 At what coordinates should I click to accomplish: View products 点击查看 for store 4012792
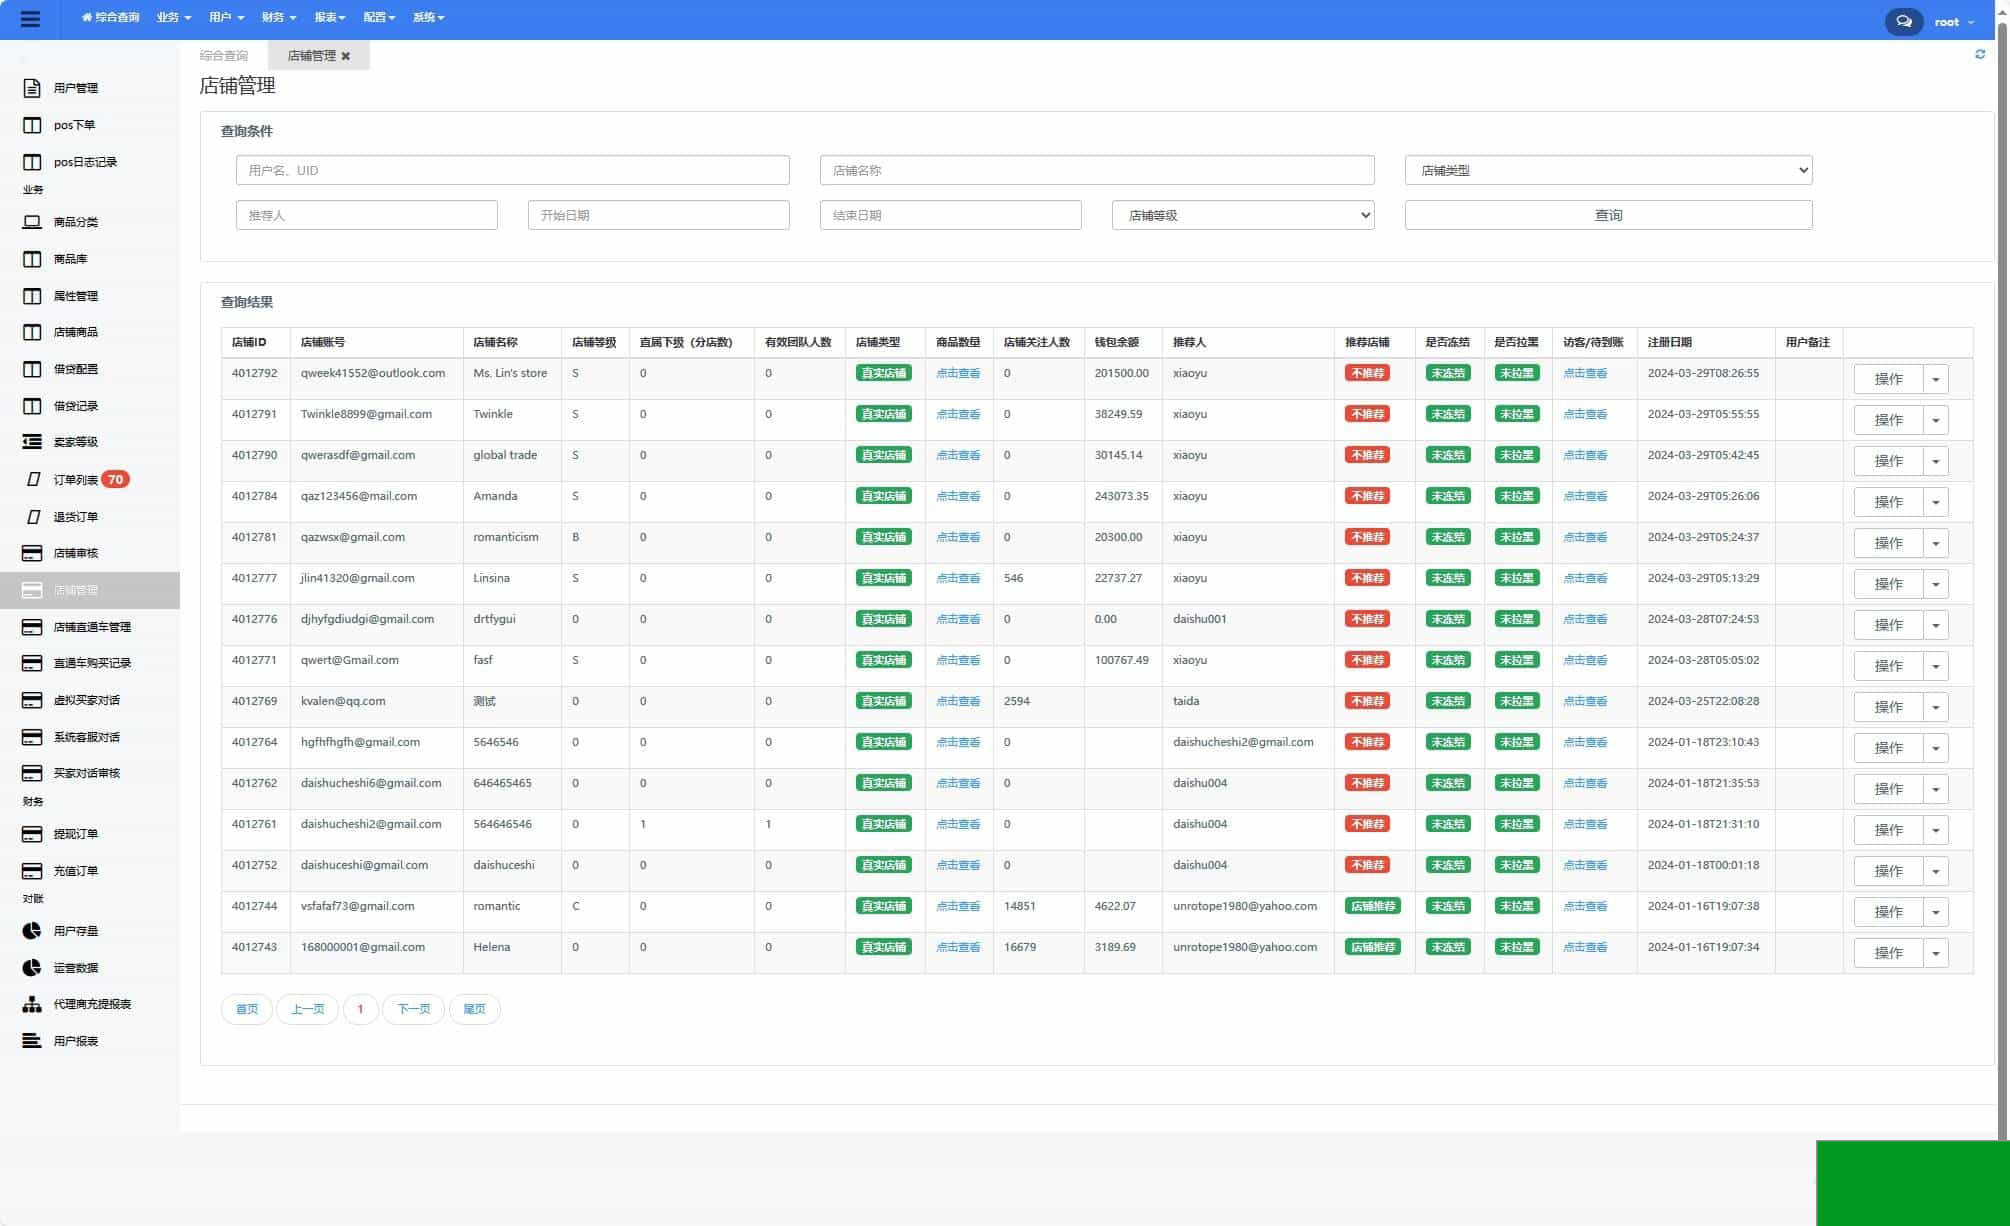click(x=958, y=373)
